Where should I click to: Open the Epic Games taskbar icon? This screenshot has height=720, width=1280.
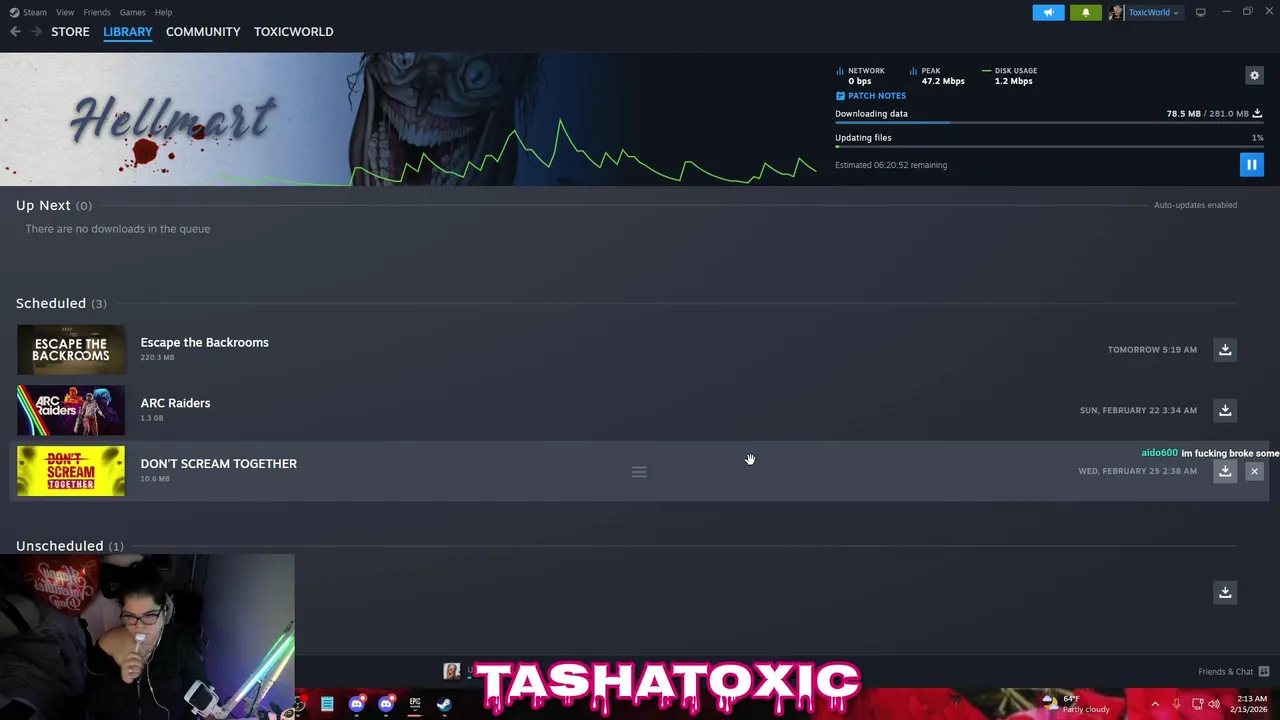point(415,704)
